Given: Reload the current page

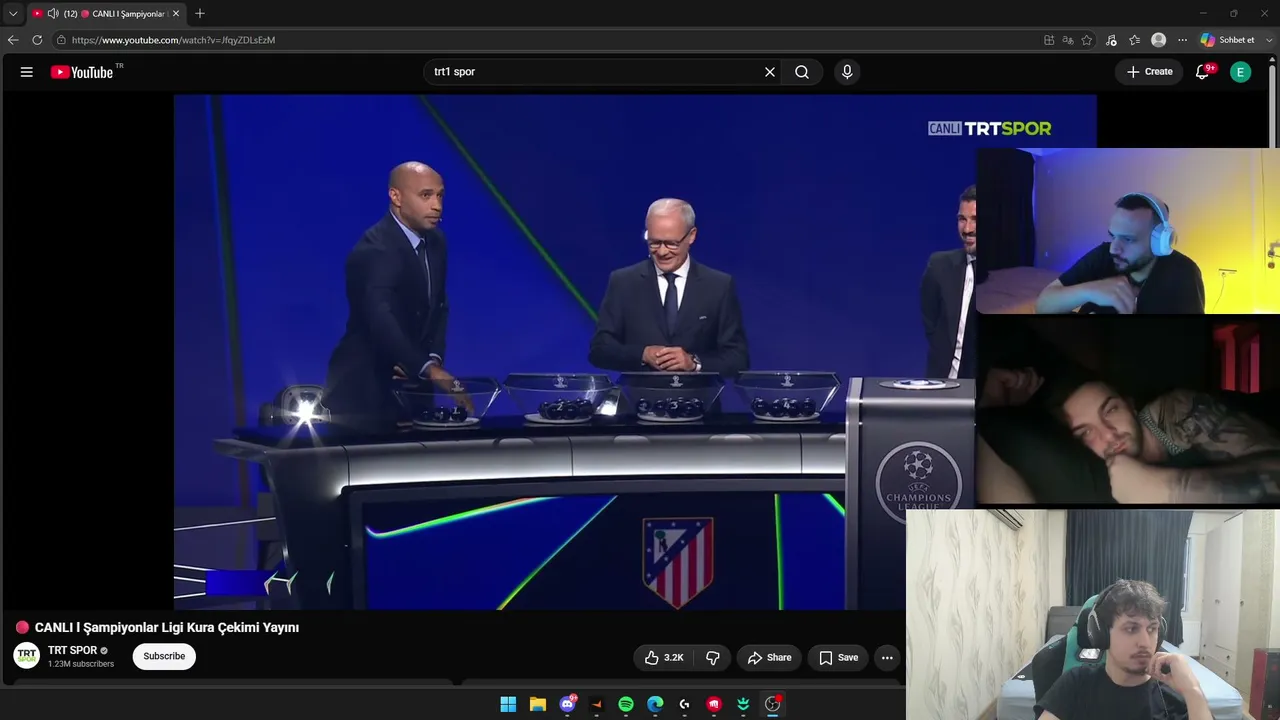Looking at the screenshot, I should (37, 40).
